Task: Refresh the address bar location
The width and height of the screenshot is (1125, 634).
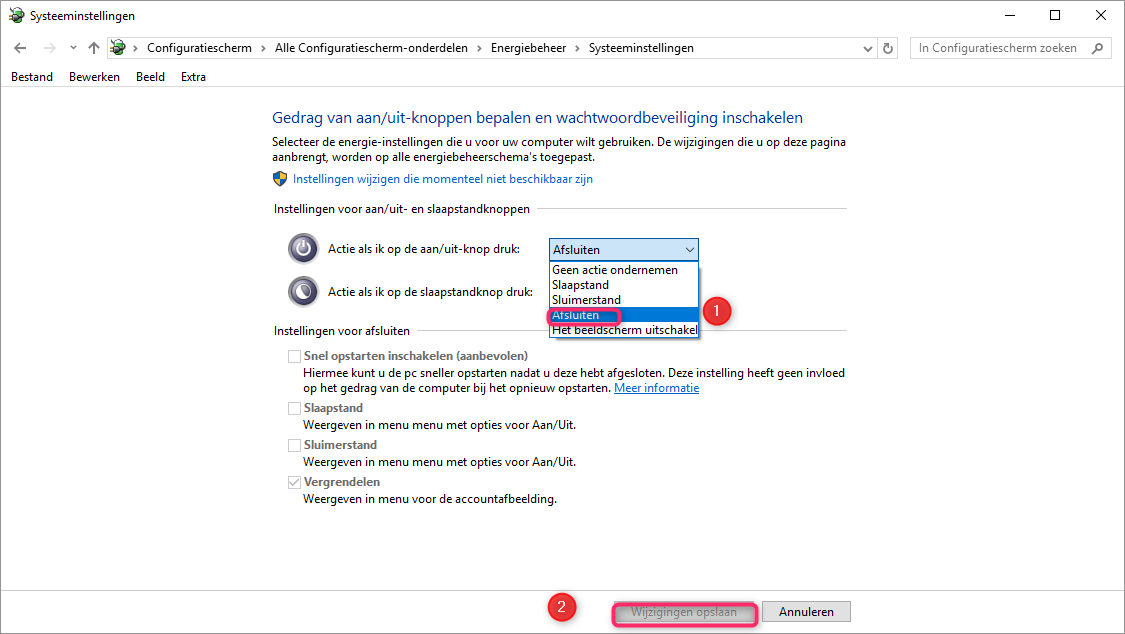Action: [x=888, y=48]
